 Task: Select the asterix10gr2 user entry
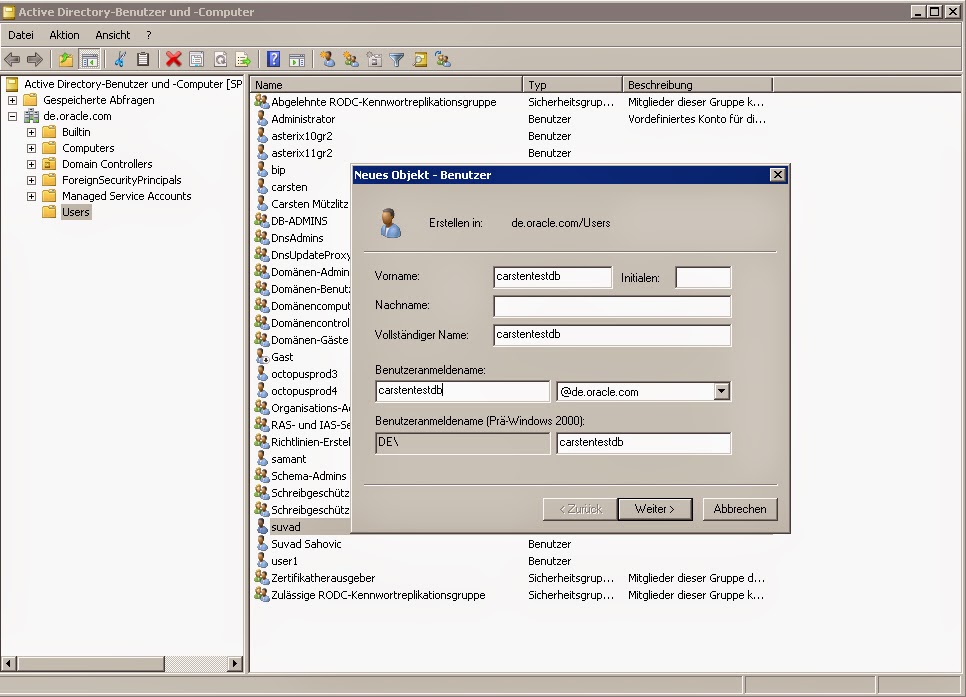[x=301, y=136]
